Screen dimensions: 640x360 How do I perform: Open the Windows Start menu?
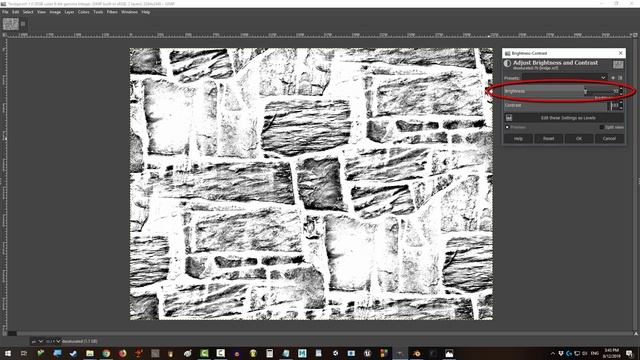8,353
